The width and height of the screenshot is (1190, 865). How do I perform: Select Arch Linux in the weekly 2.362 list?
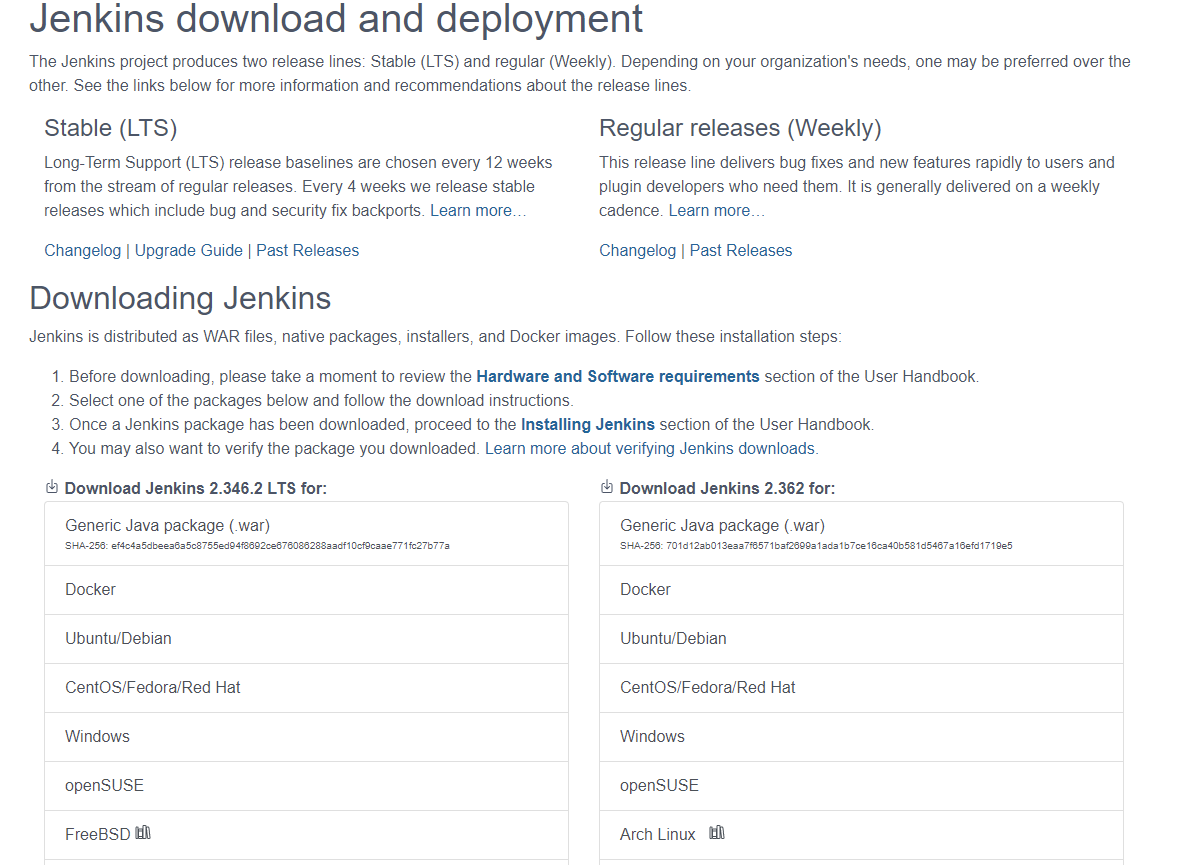click(x=861, y=835)
